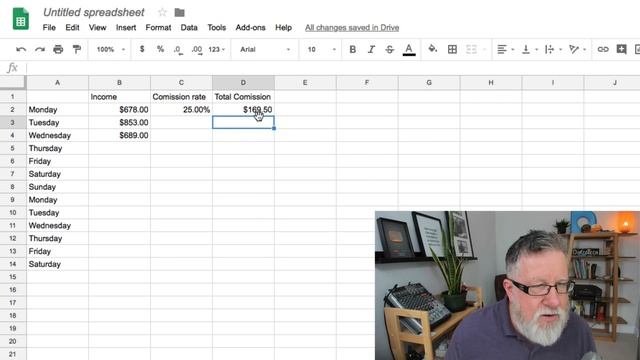This screenshot has width=640, height=360.
Task: Open the Data menu
Action: pos(189,27)
